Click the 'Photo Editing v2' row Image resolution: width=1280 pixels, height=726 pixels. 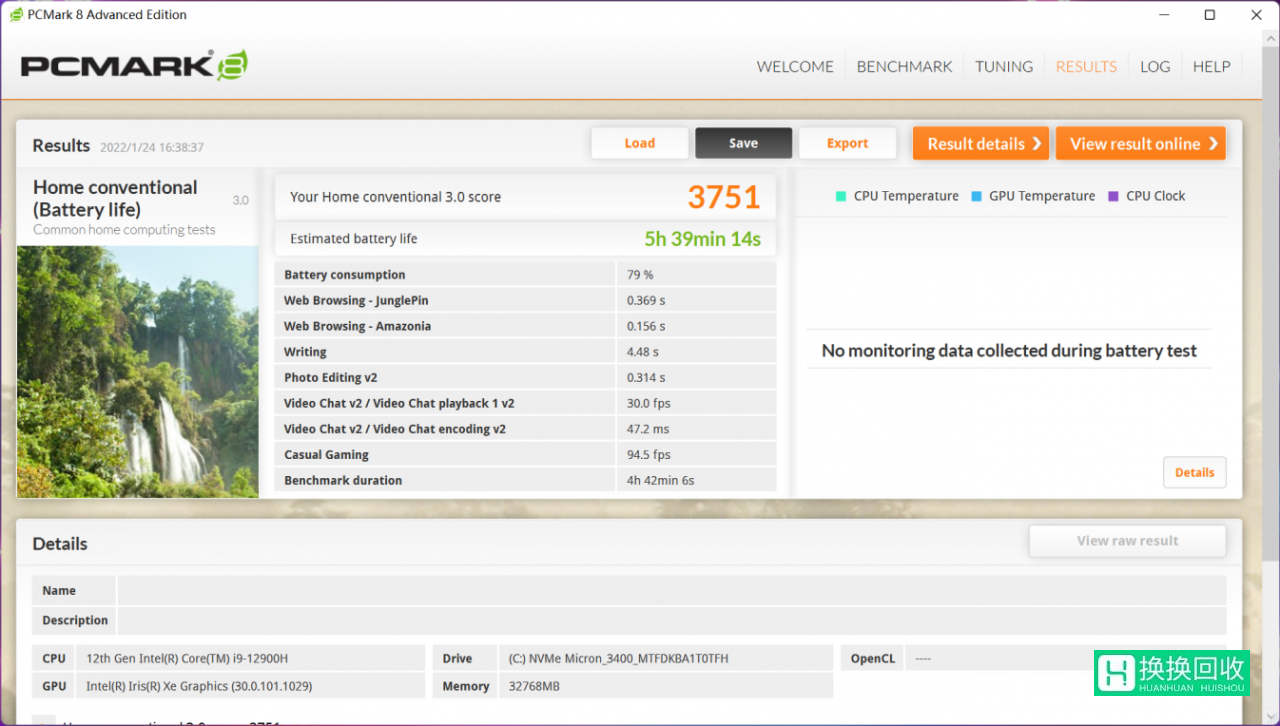click(525, 377)
